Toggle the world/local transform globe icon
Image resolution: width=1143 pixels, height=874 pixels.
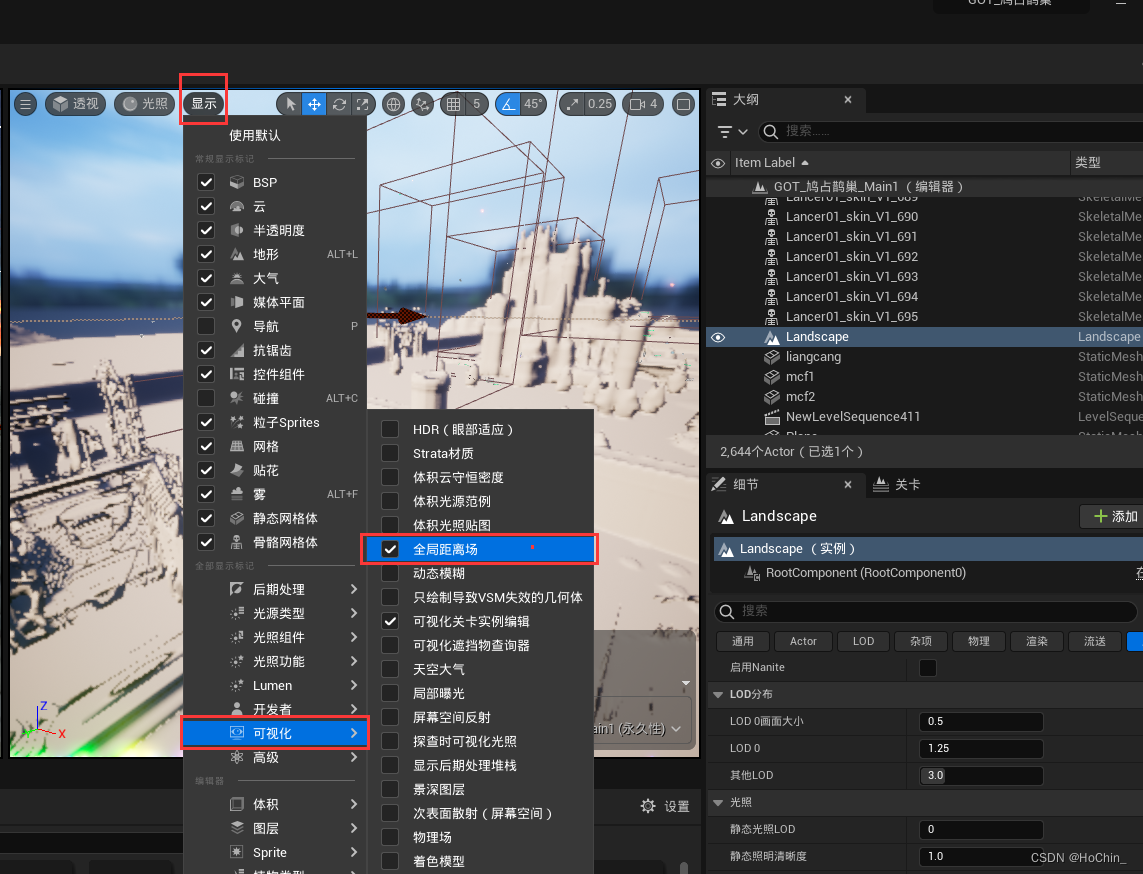coord(394,104)
